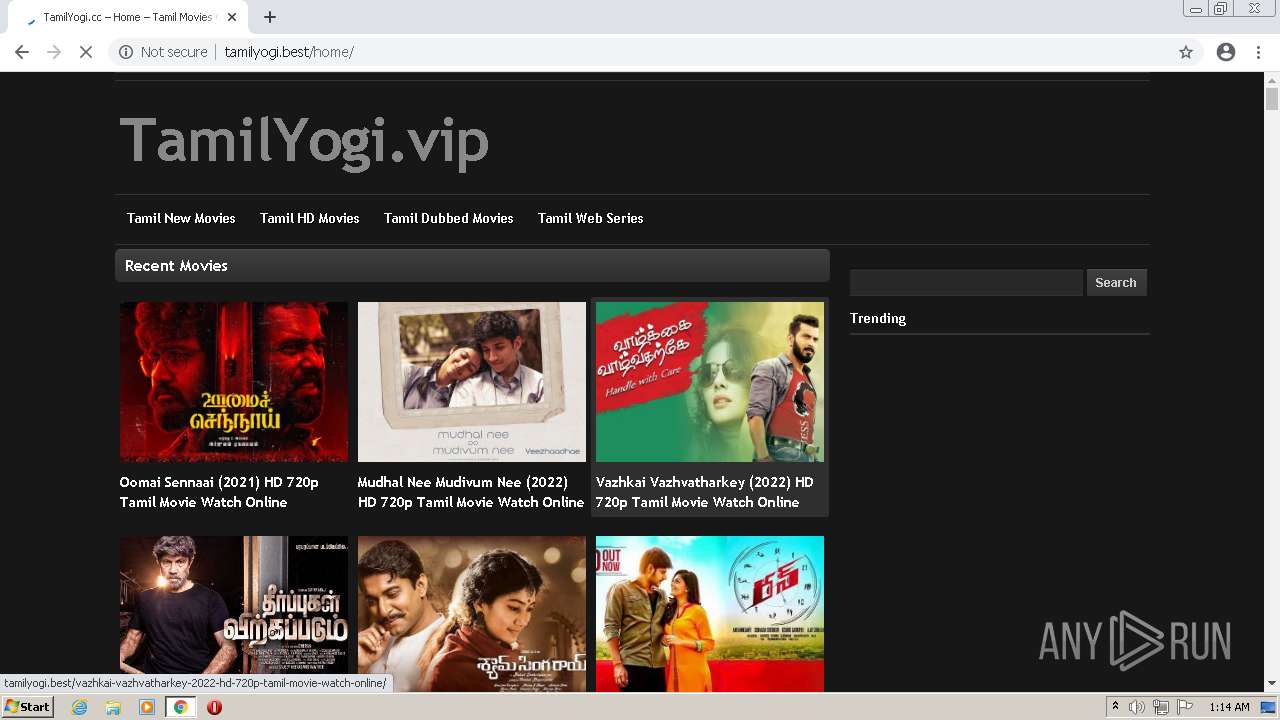
Task: Open the TamilYogi.vip site logo
Action: tap(304, 141)
